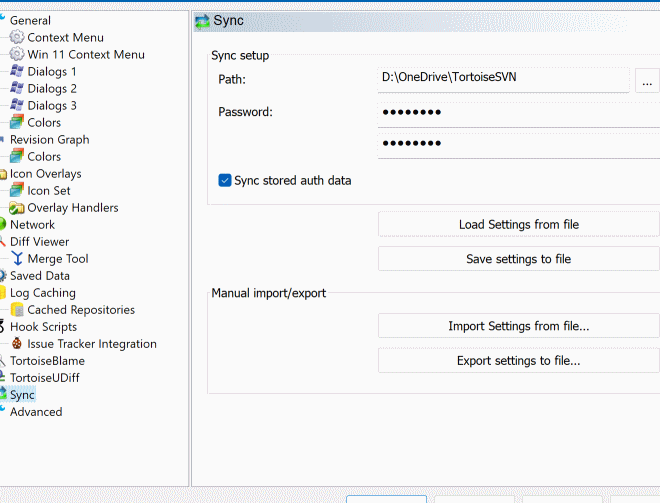Click the Dialogs 1 window icon
660x503 pixels.
click(x=17, y=71)
